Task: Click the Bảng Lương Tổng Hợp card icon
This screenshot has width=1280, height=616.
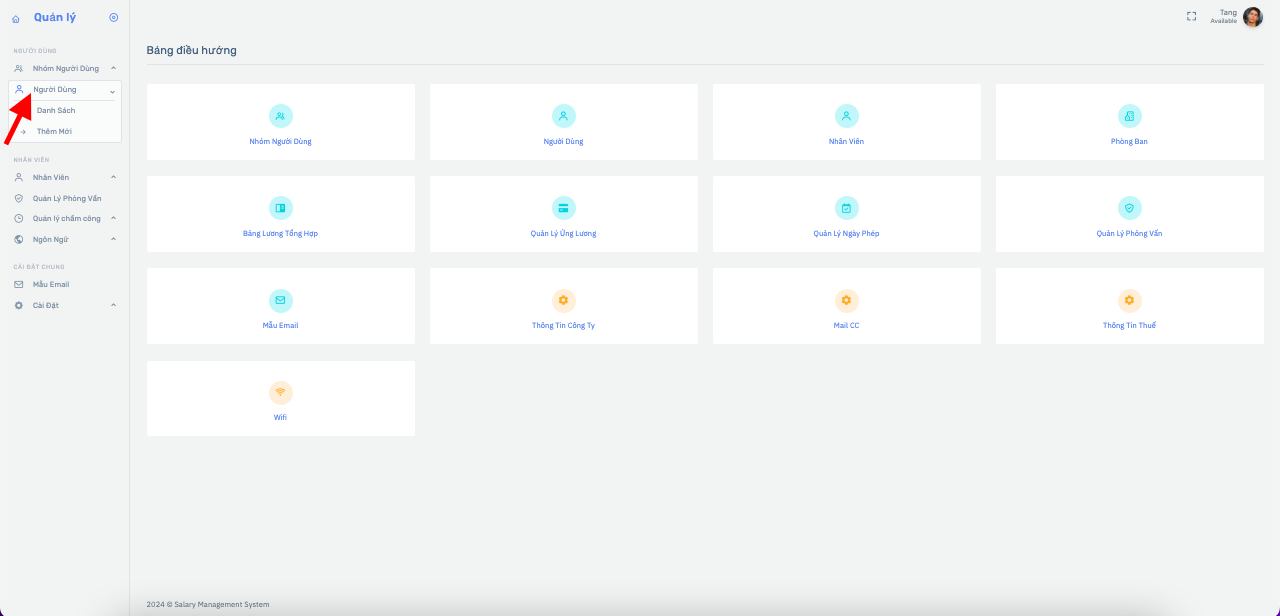Action: pos(281,208)
